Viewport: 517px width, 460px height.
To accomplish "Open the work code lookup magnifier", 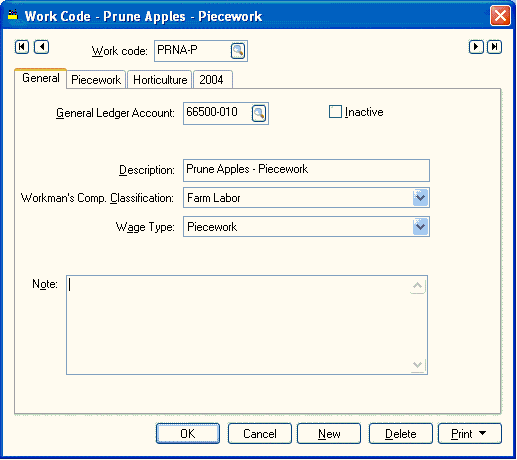I will click(238, 51).
